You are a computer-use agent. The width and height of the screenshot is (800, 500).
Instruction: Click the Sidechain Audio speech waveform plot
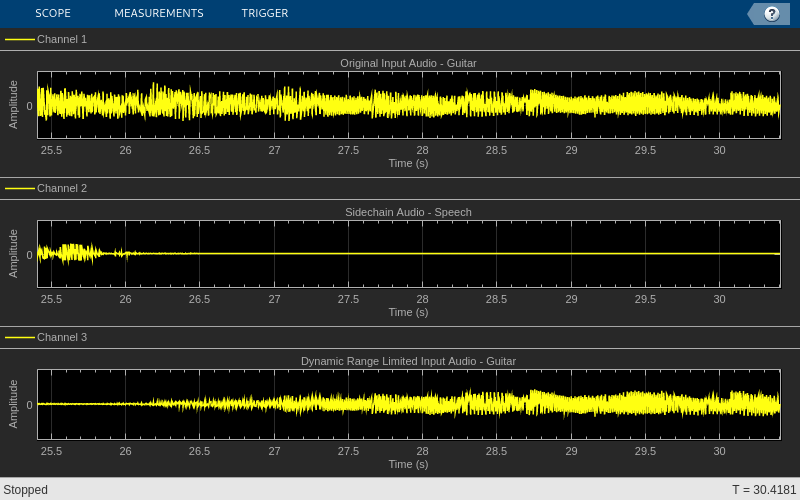pos(409,254)
